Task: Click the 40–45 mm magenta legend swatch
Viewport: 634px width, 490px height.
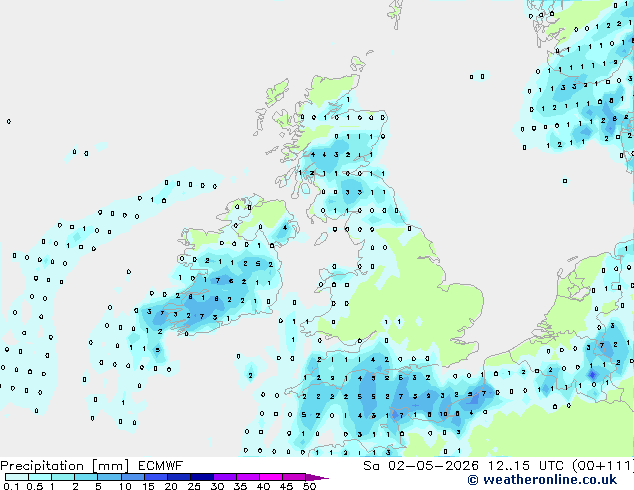Action: pos(271,477)
